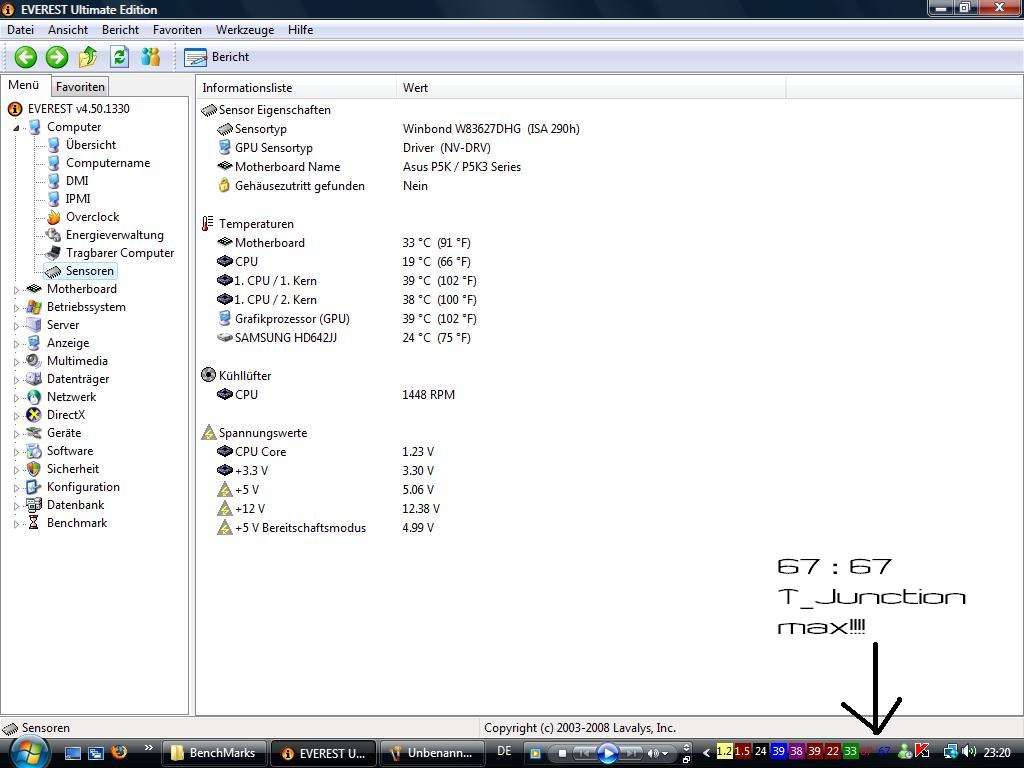Click the Kaspersky tray icon
Viewport: 1024px width, 768px height.
[x=923, y=752]
